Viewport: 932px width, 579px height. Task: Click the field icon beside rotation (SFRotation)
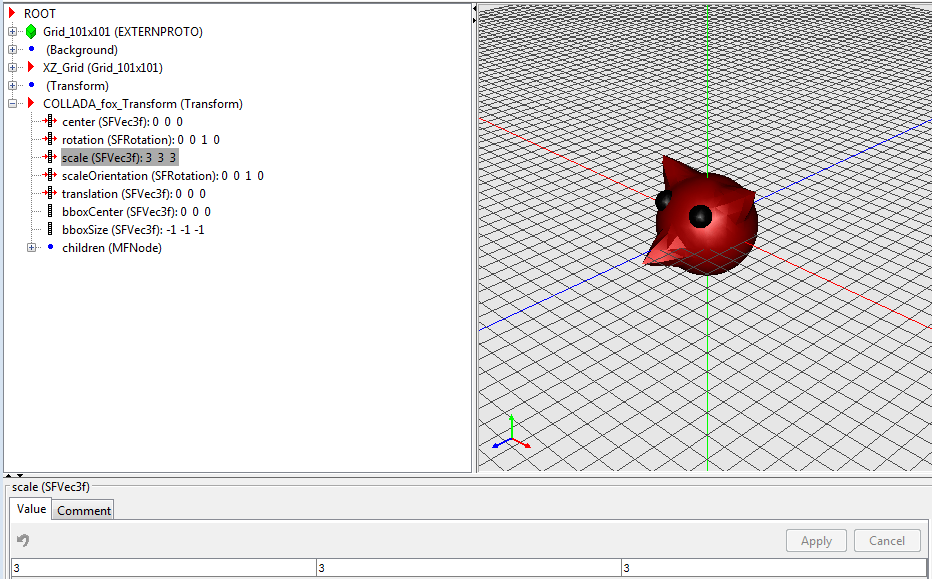coord(50,139)
